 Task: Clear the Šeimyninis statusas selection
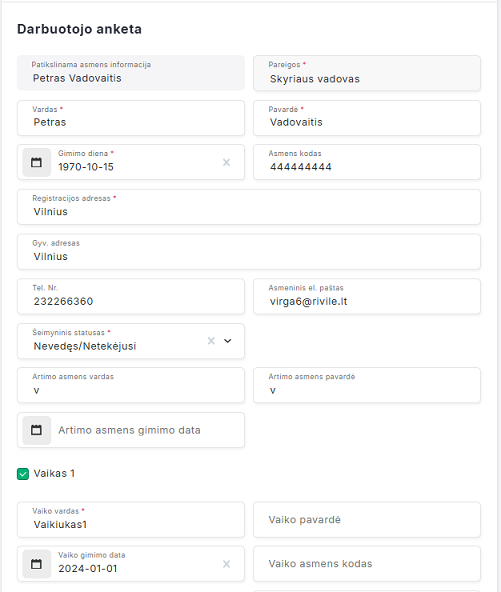(211, 341)
